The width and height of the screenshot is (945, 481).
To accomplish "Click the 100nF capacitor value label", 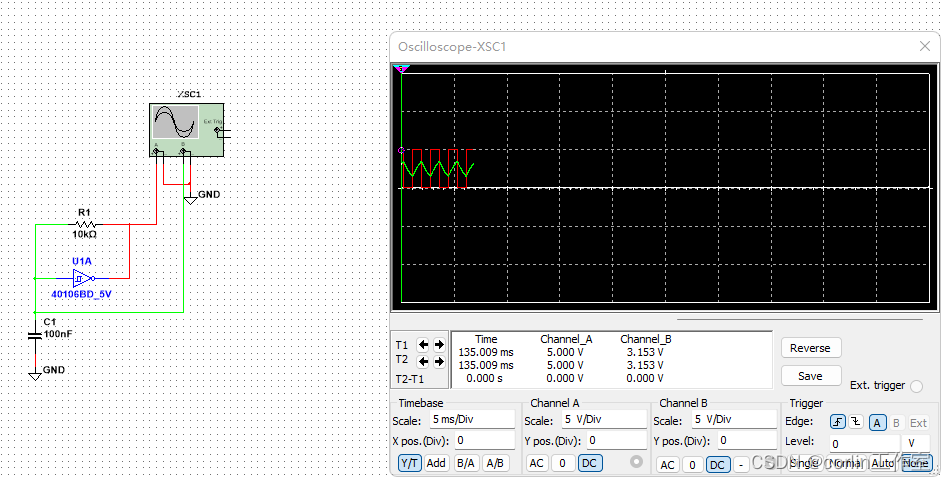I will 58,333.
